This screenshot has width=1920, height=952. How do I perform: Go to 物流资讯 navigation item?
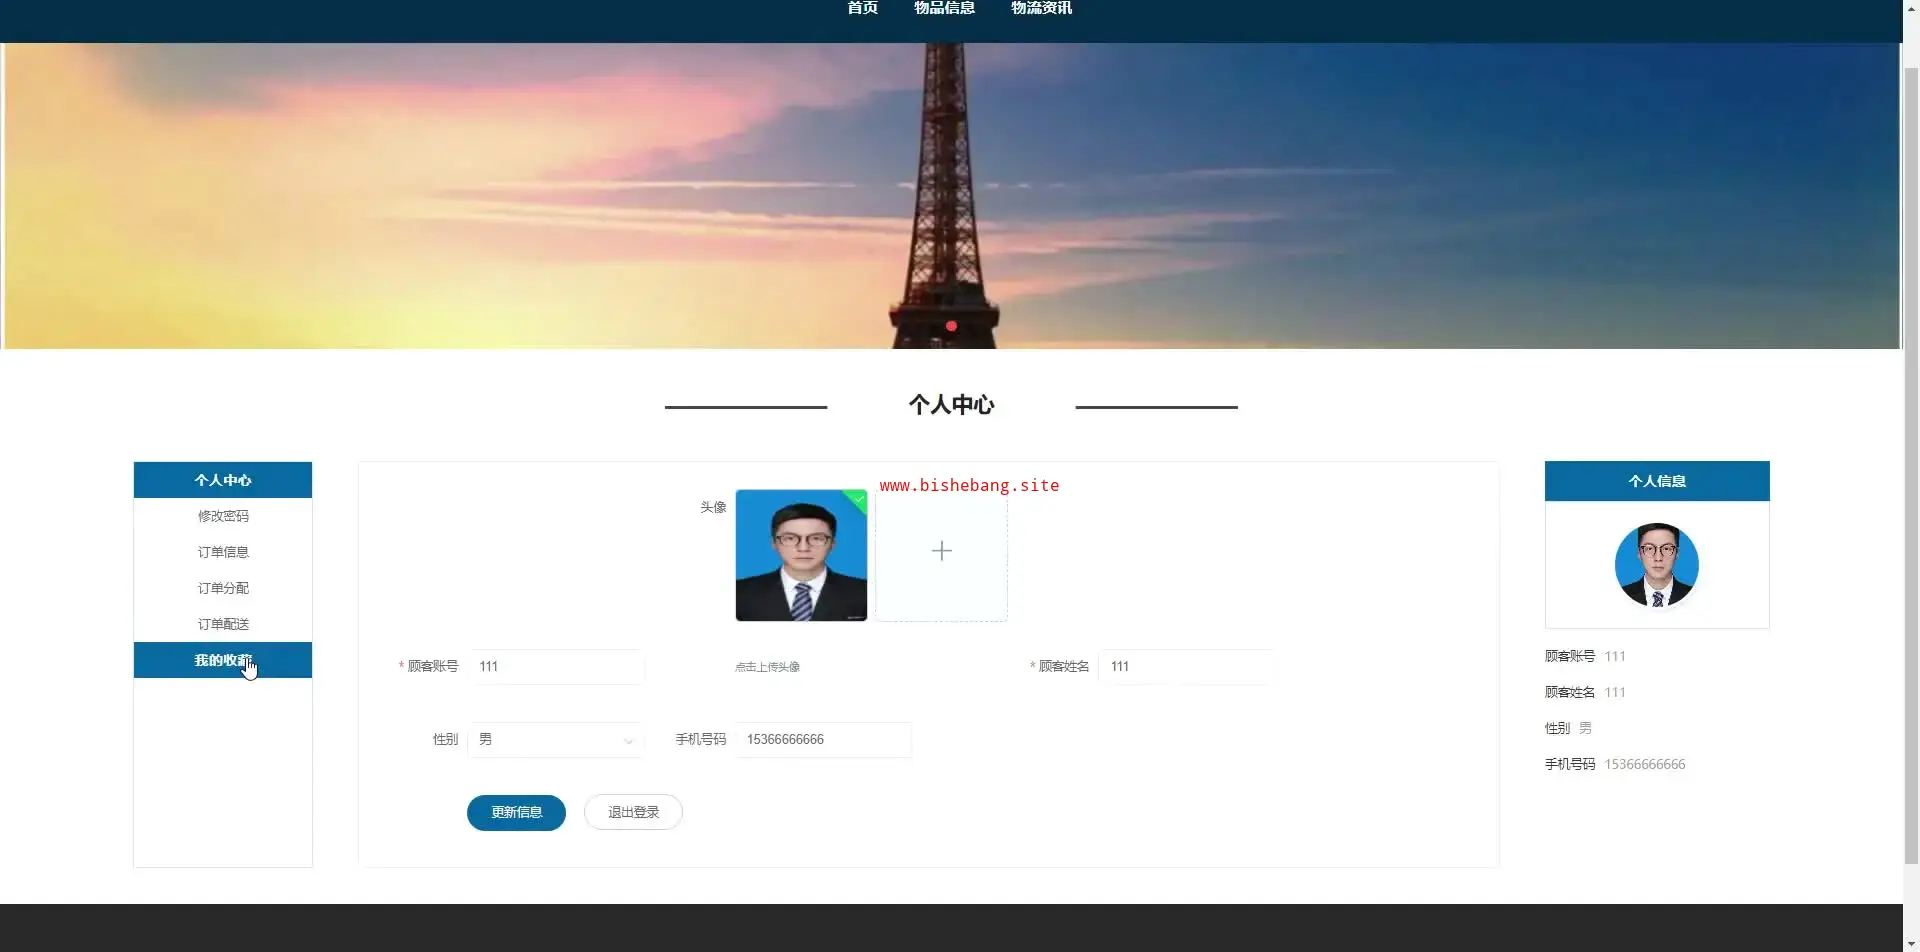tap(1041, 8)
